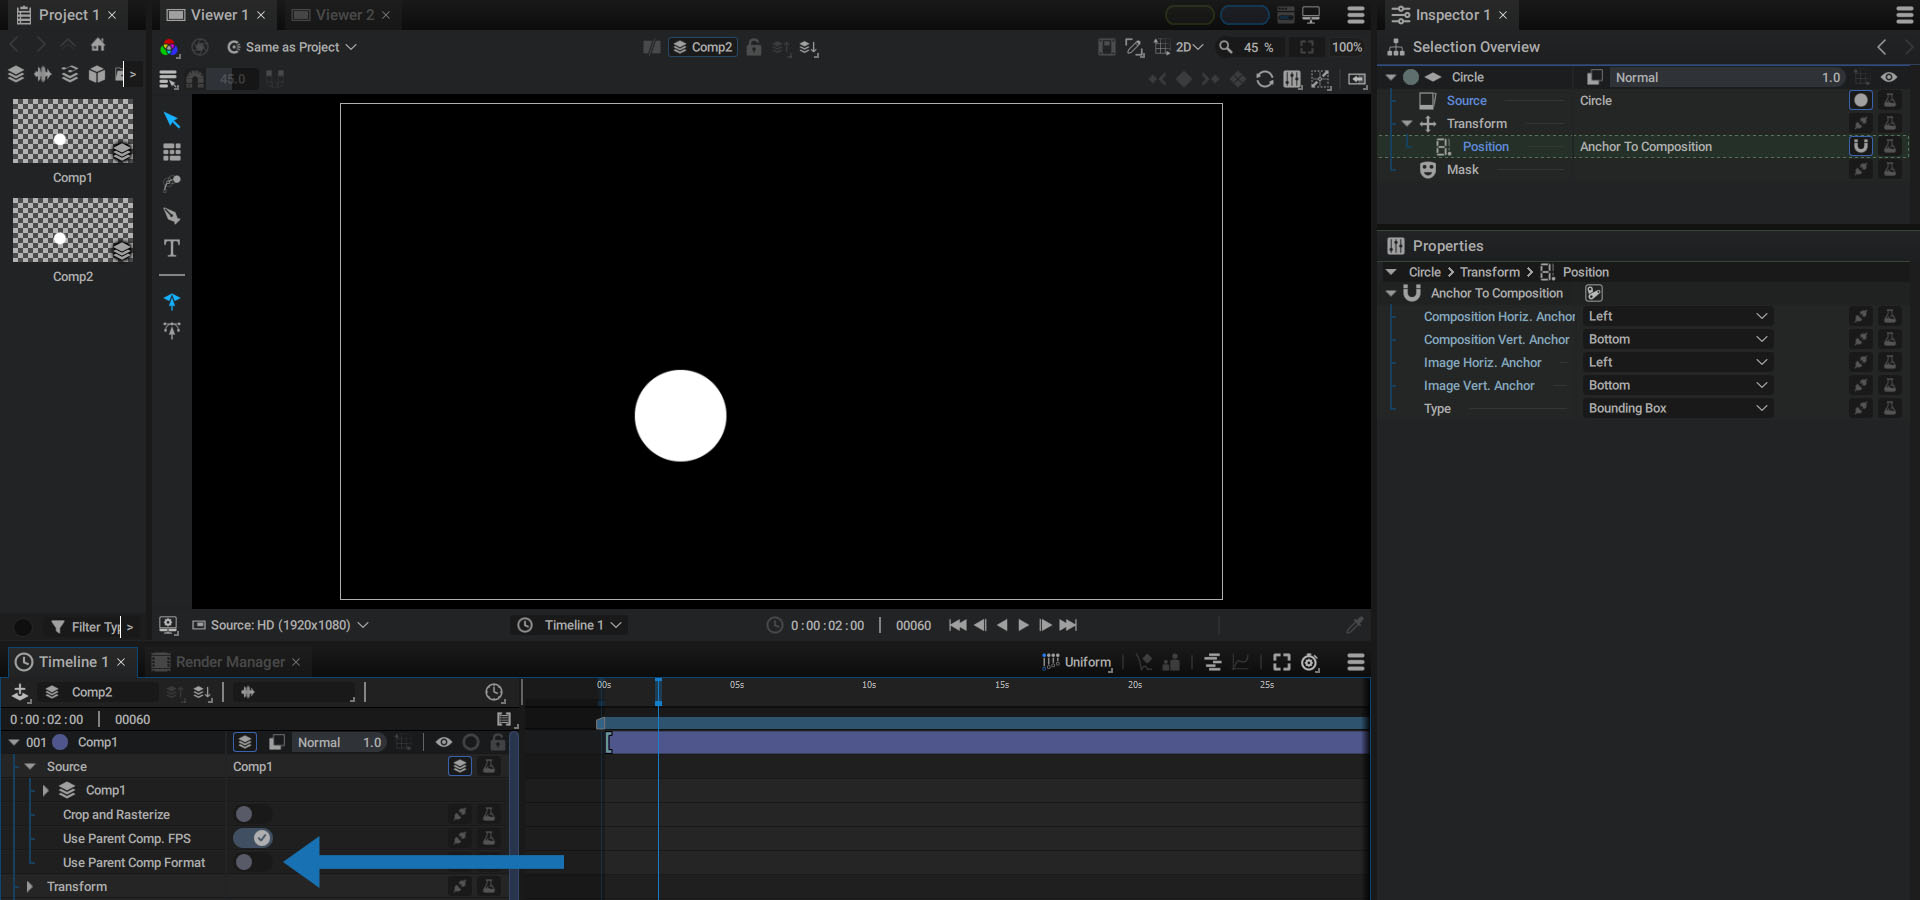Open the grid layout tool
Viewport: 1920px width, 900px height.
pos(172,152)
